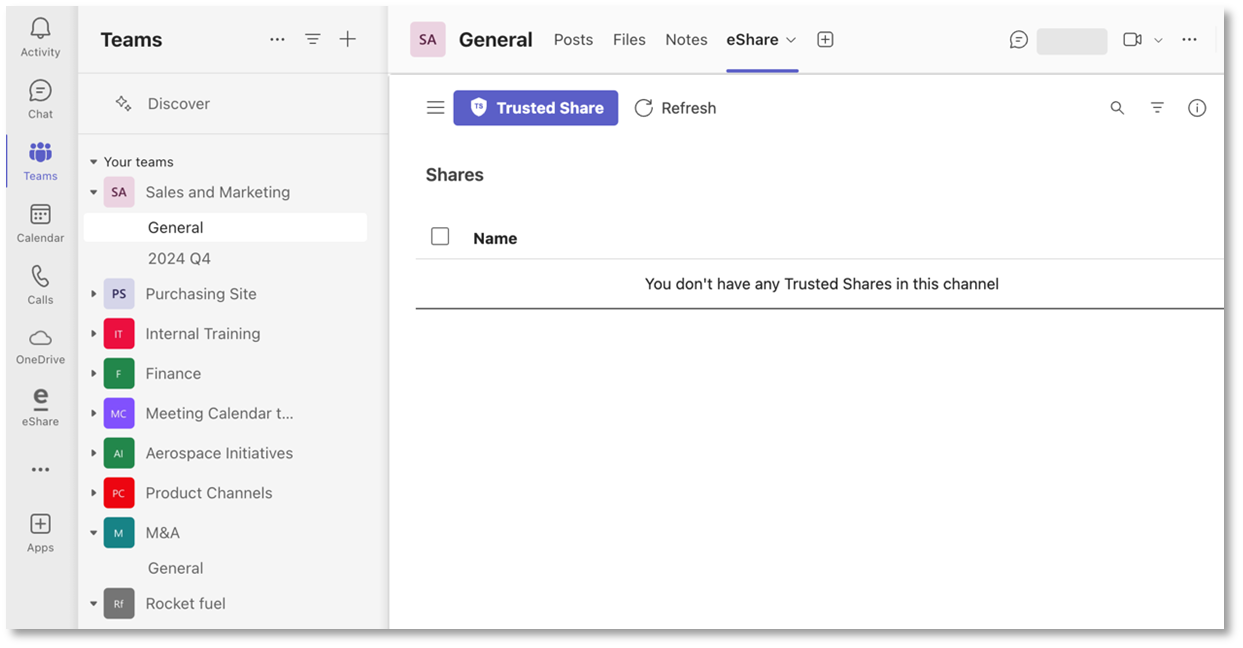The width and height of the screenshot is (1243, 648).
Task: Open the Apps store
Action: [x=40, y=533]
